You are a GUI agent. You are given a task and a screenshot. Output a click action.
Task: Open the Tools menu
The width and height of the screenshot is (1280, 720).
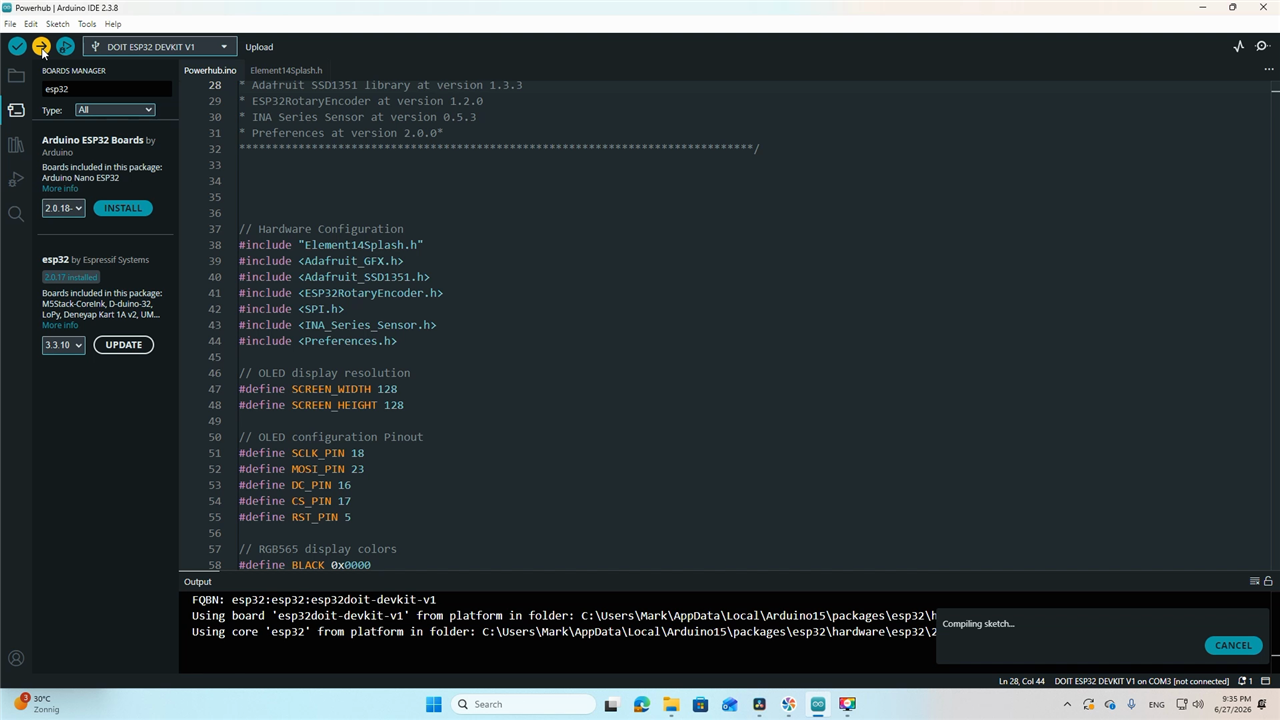[x=87, y=24]
